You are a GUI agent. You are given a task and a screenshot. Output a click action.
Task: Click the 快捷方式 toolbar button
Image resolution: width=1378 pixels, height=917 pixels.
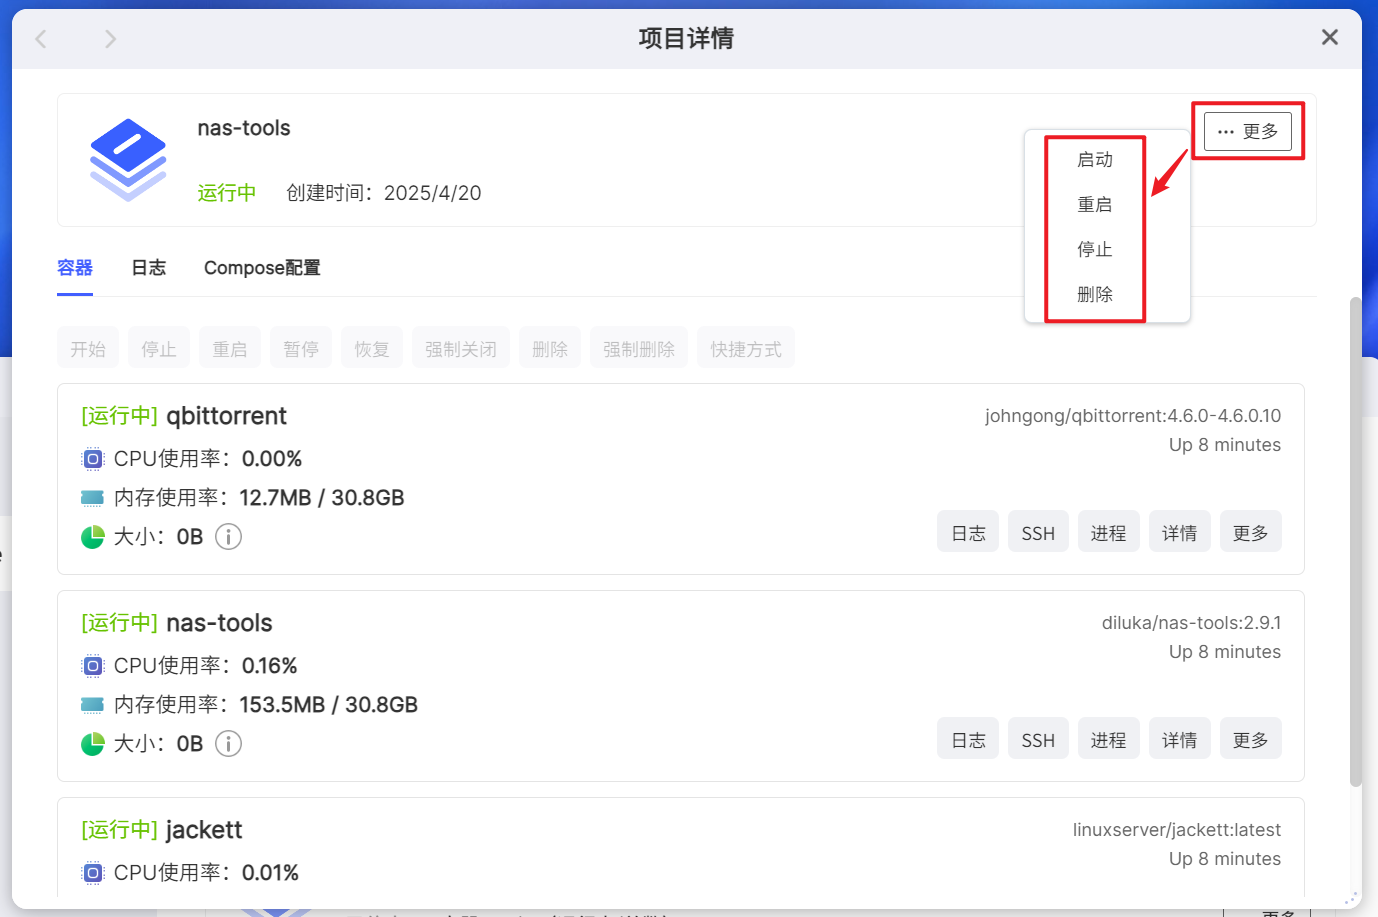point(746,348)
